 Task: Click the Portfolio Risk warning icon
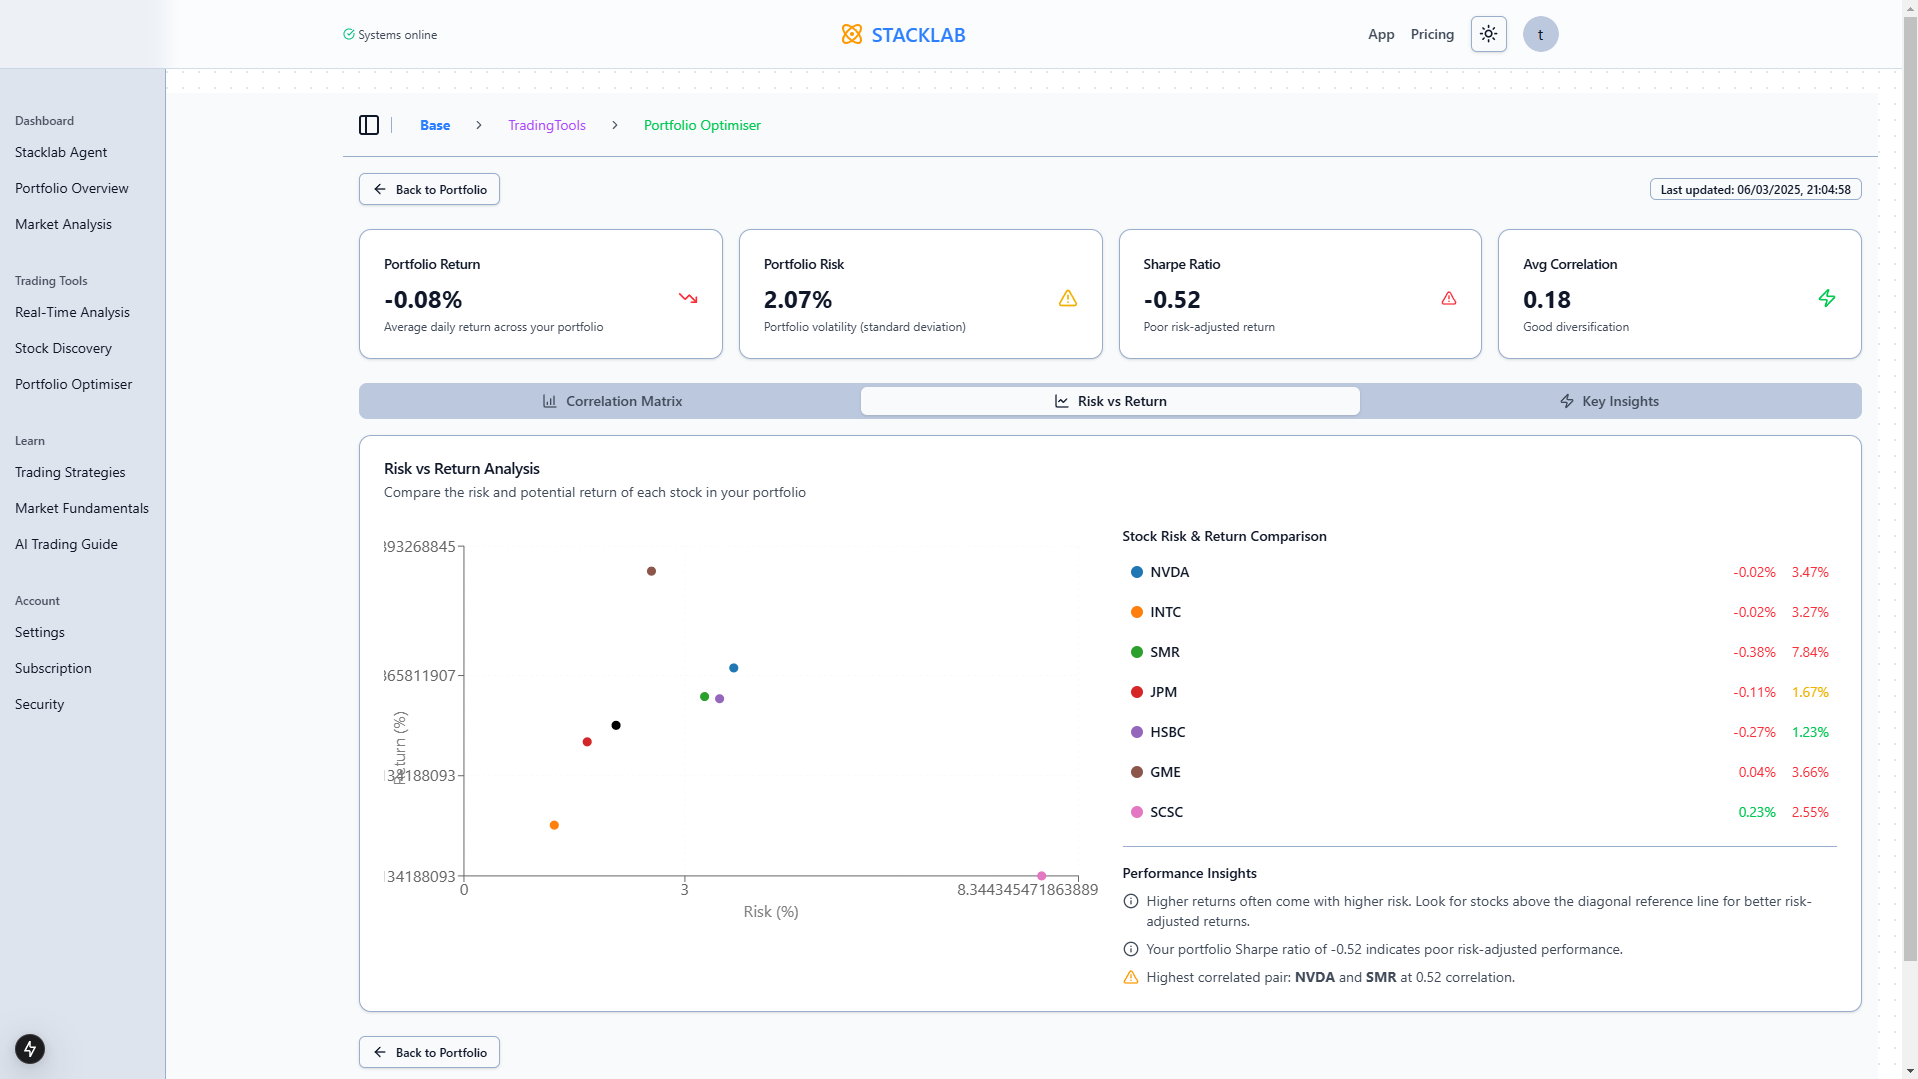click(x=1068, y=298)
